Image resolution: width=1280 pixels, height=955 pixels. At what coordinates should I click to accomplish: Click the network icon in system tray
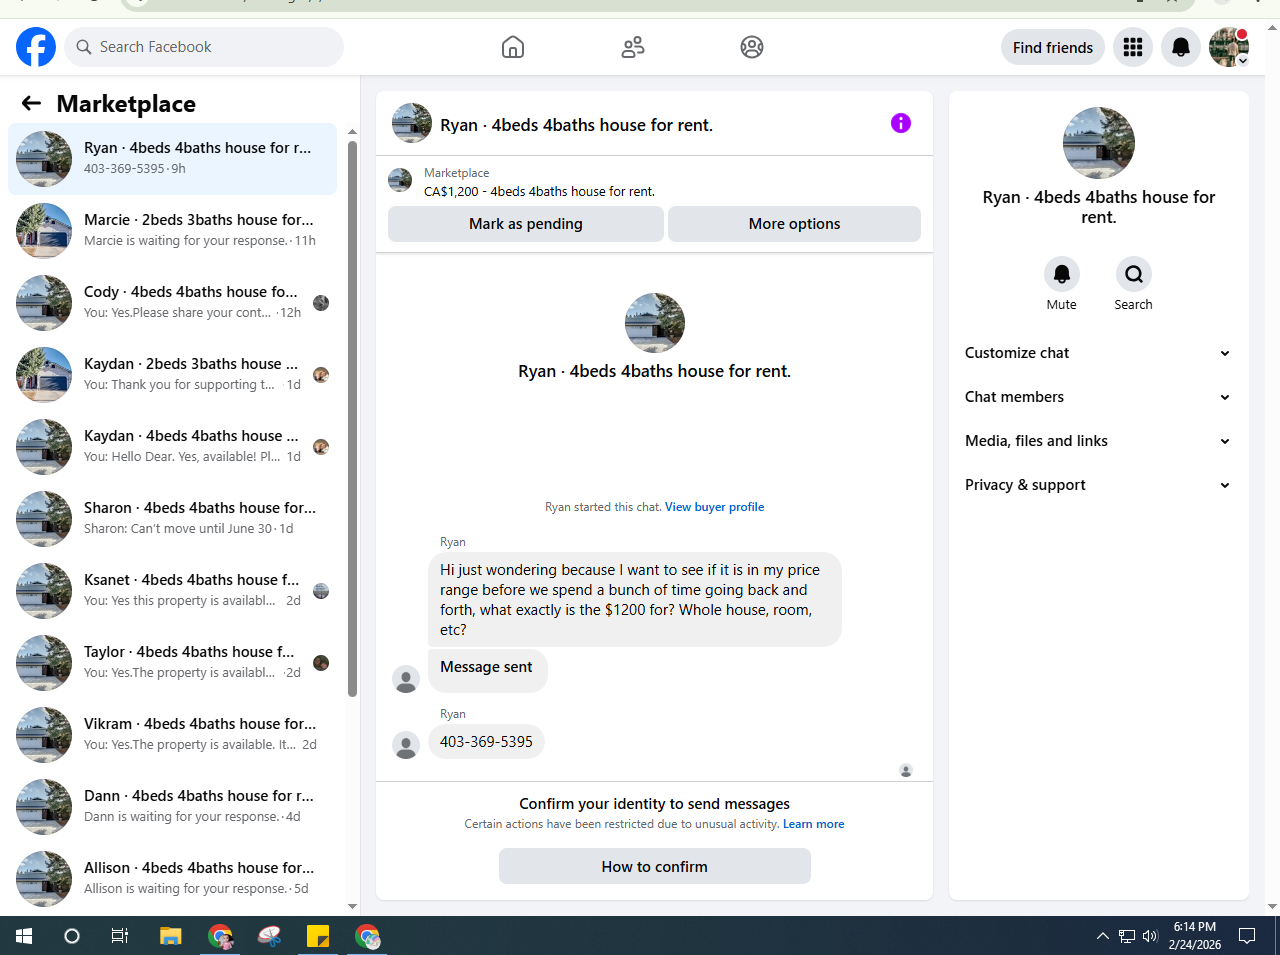click(x=1127, y=936)
